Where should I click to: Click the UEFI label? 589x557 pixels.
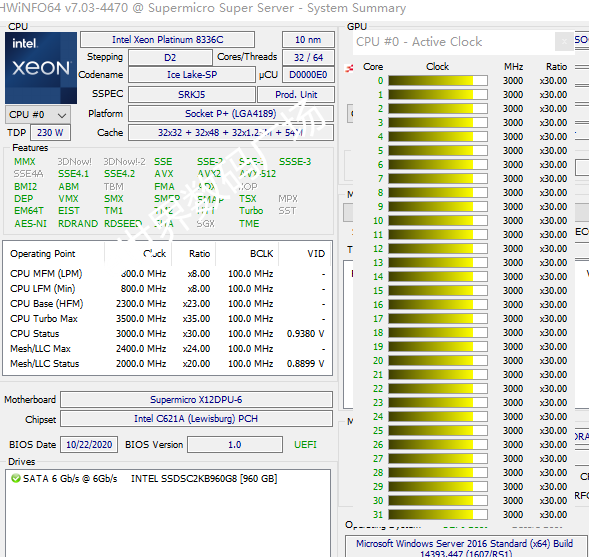[305, 445]
